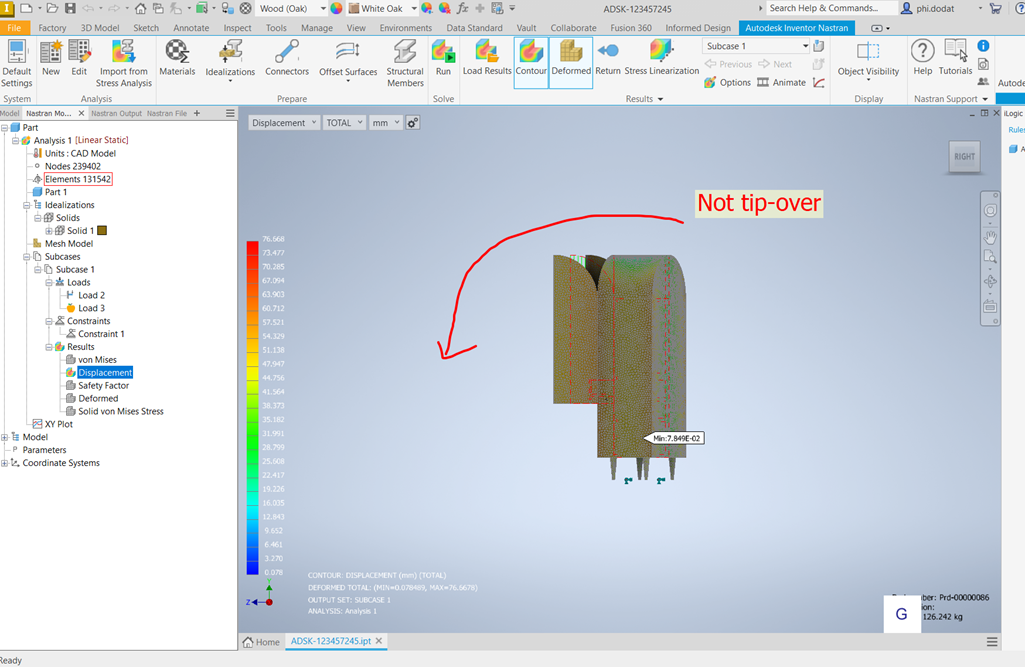Viewport: 1025px width, 667px height.
Task: Click the RIGHT face of ViewCube
Action: pyautogui.click(x=964, y=156)
